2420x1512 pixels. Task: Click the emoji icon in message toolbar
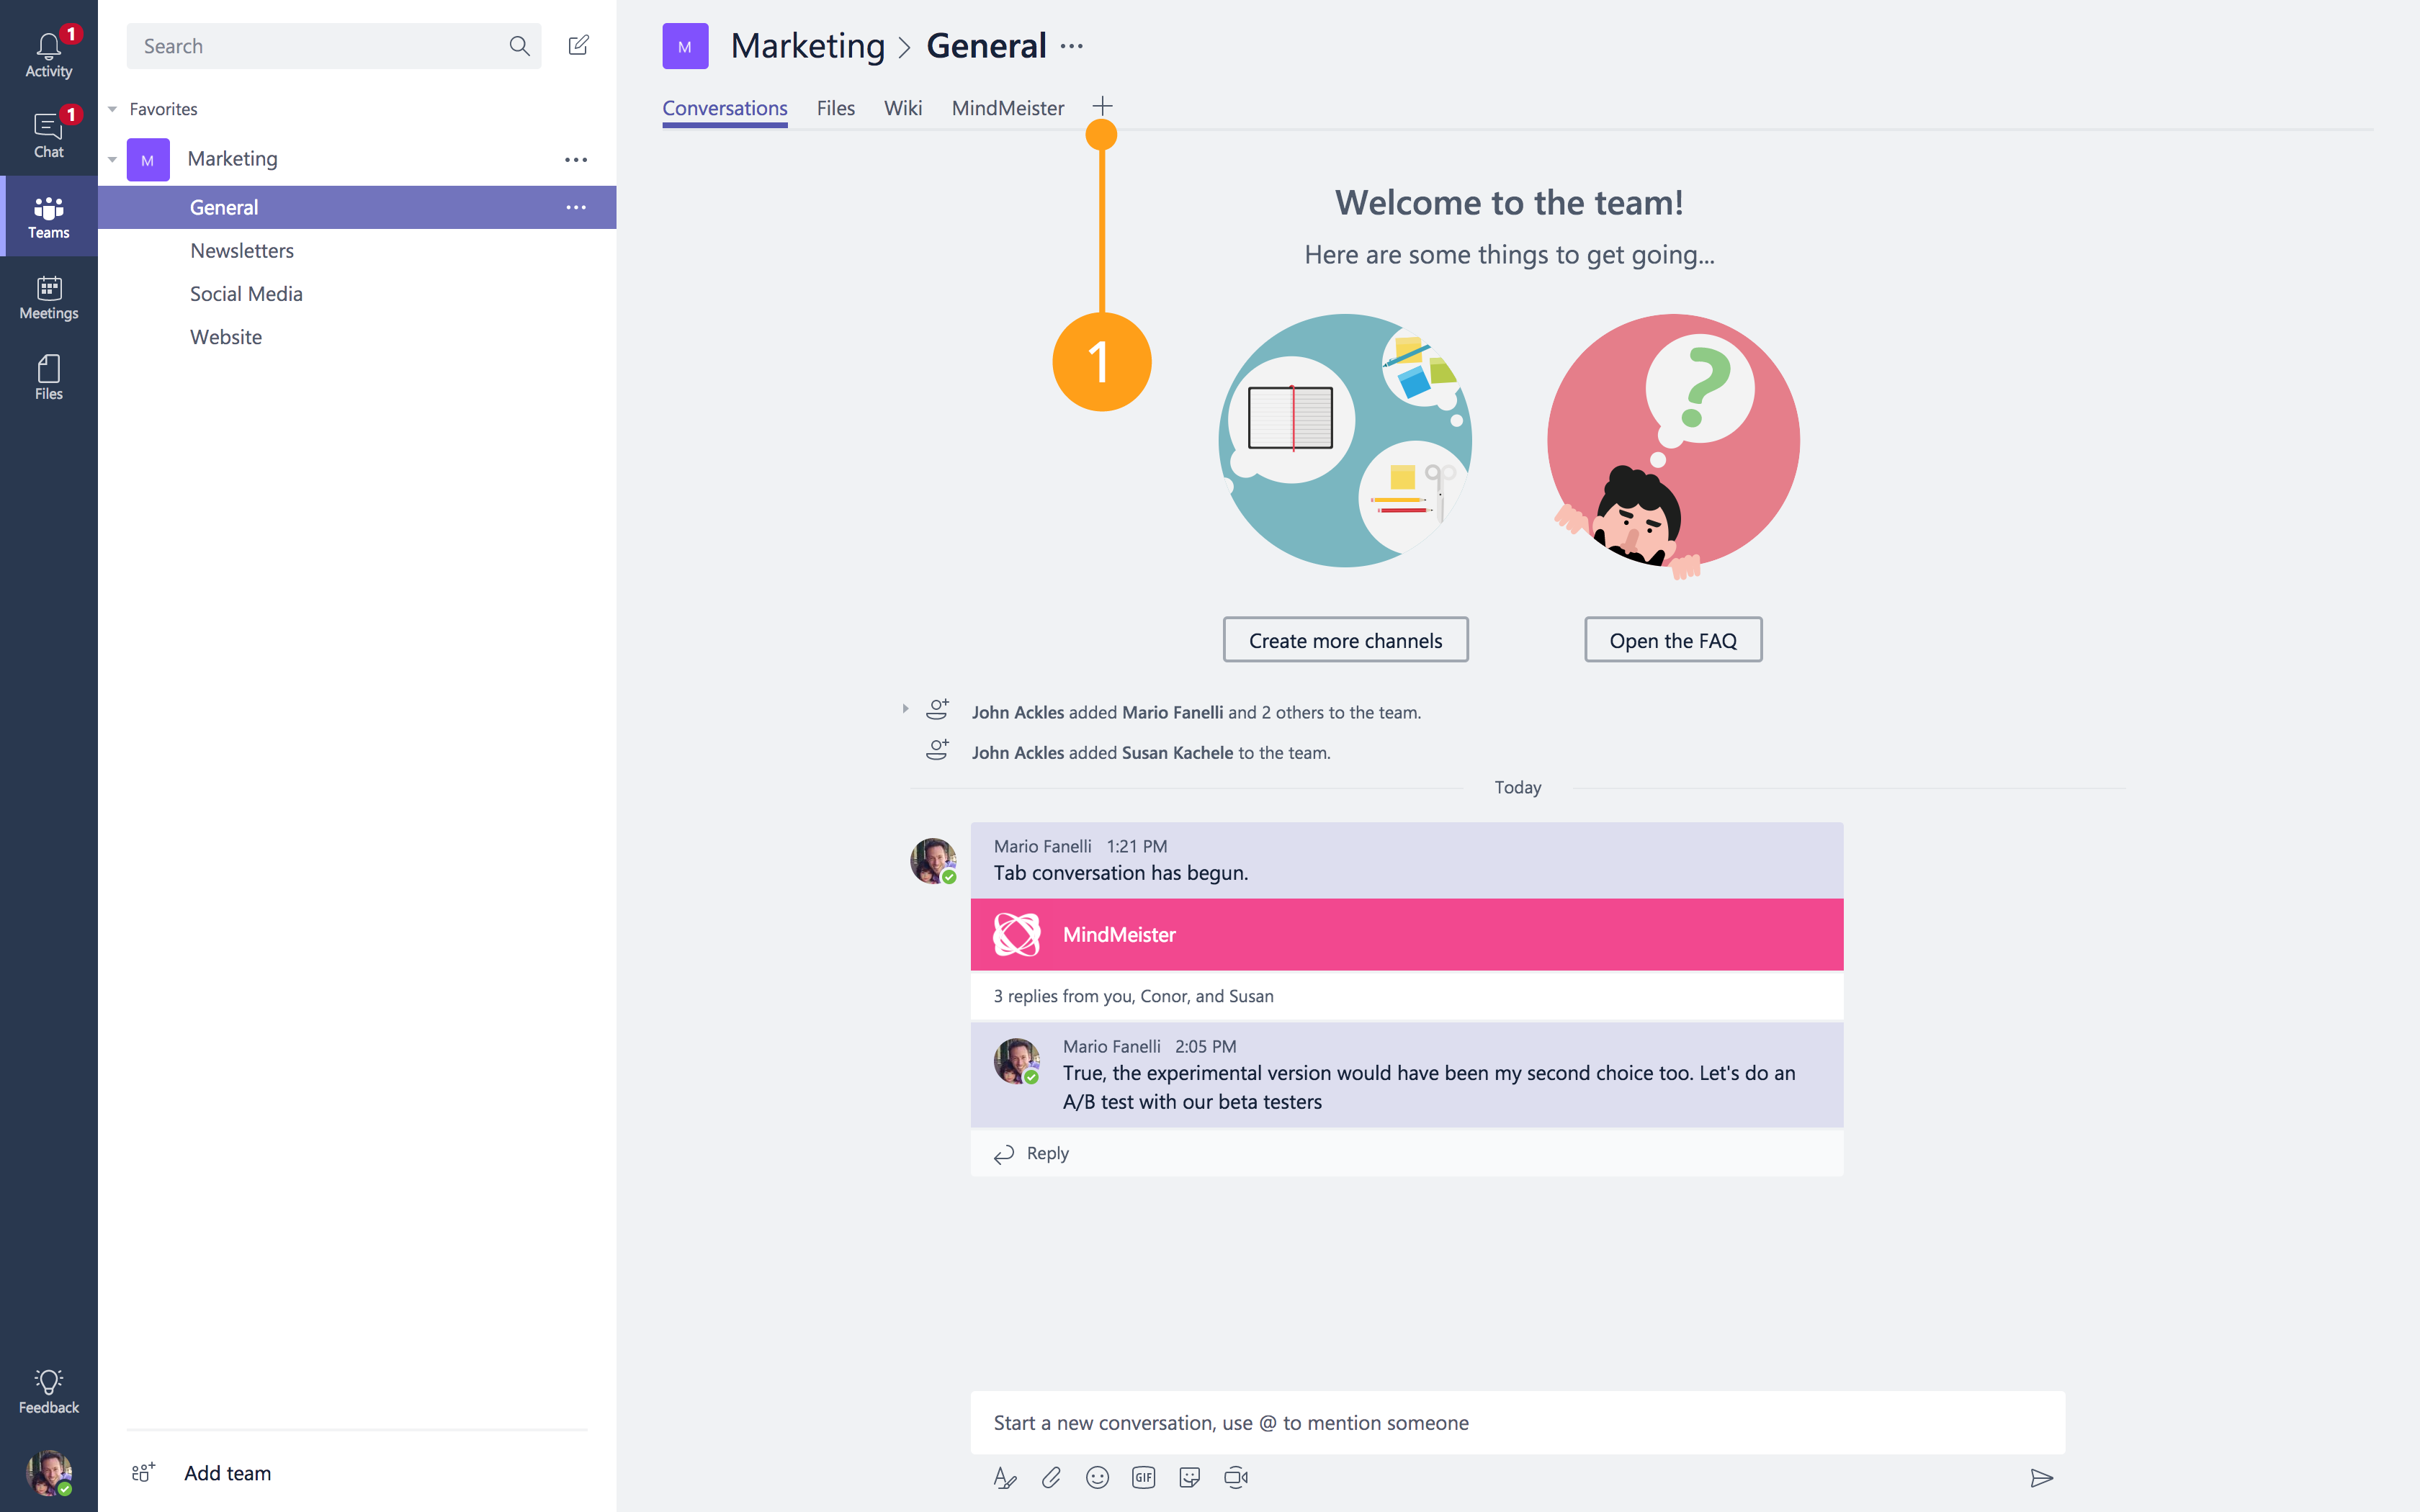(1096, 1477)
